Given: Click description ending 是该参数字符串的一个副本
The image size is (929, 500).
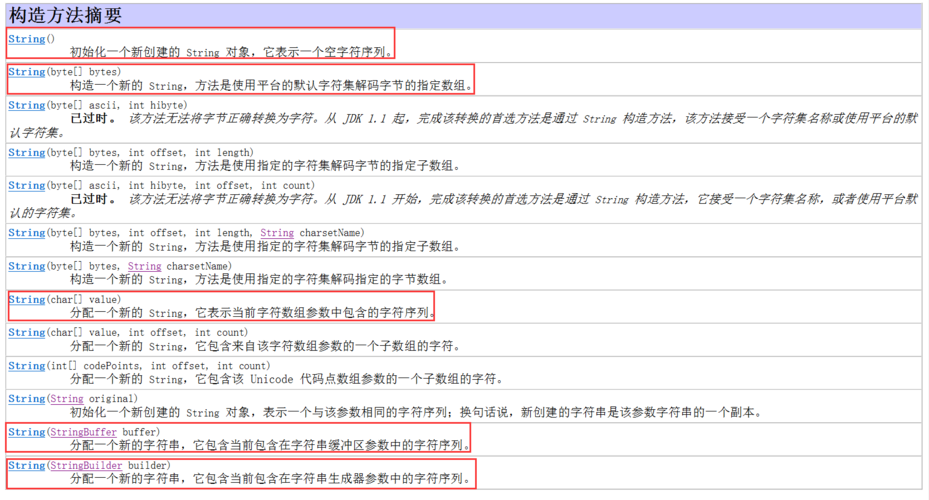Looking at the screenshot, I should coord(416,413).
